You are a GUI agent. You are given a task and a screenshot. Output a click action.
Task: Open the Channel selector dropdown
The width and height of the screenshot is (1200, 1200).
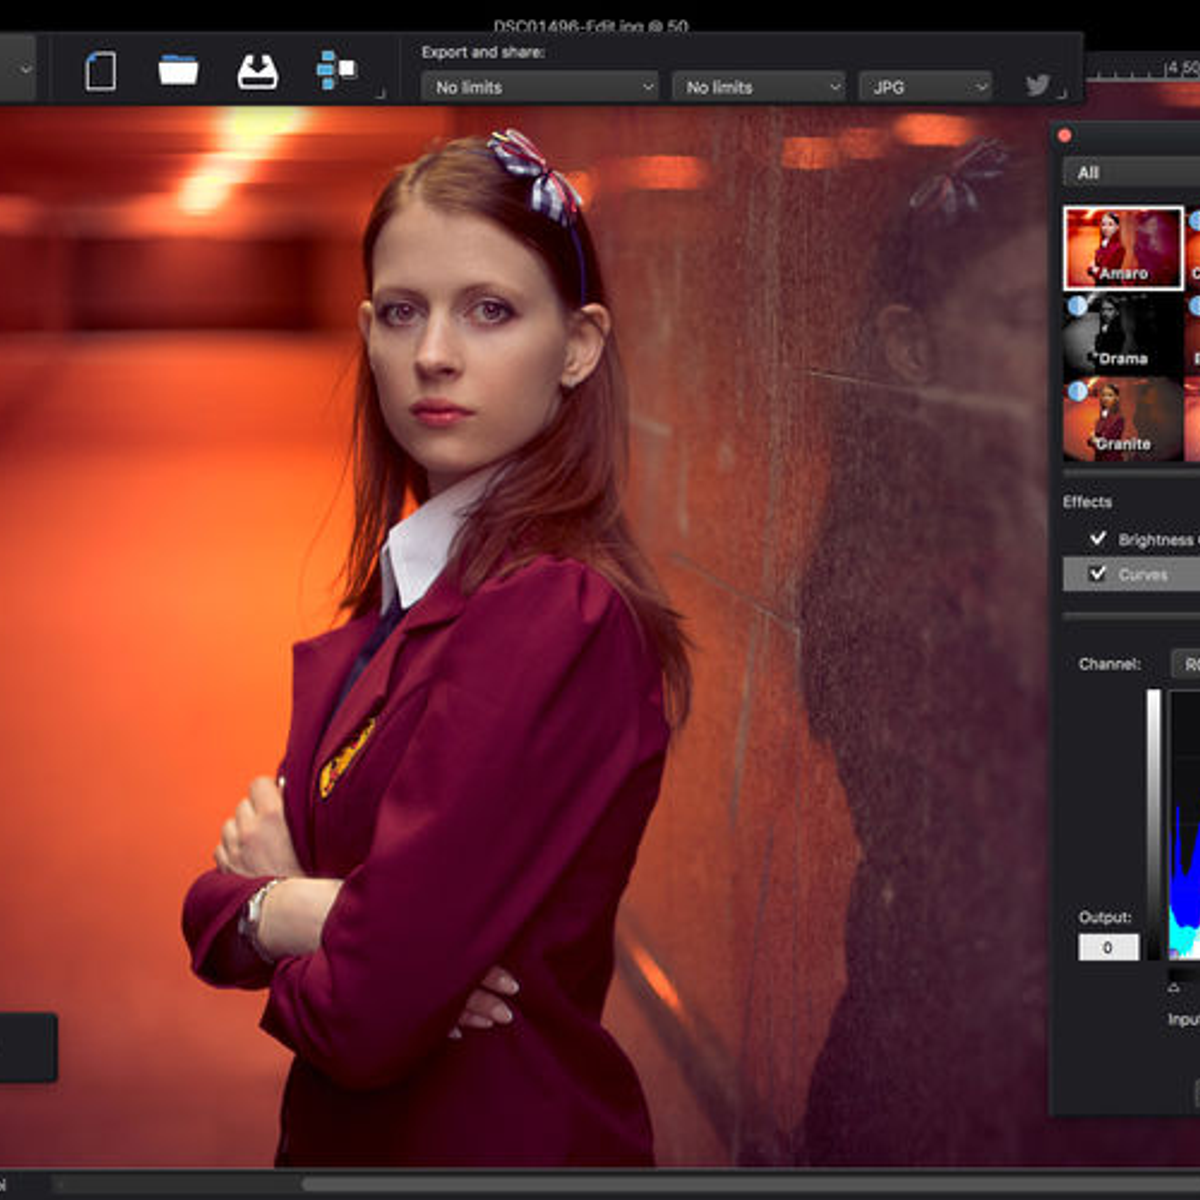[1186, 664]
